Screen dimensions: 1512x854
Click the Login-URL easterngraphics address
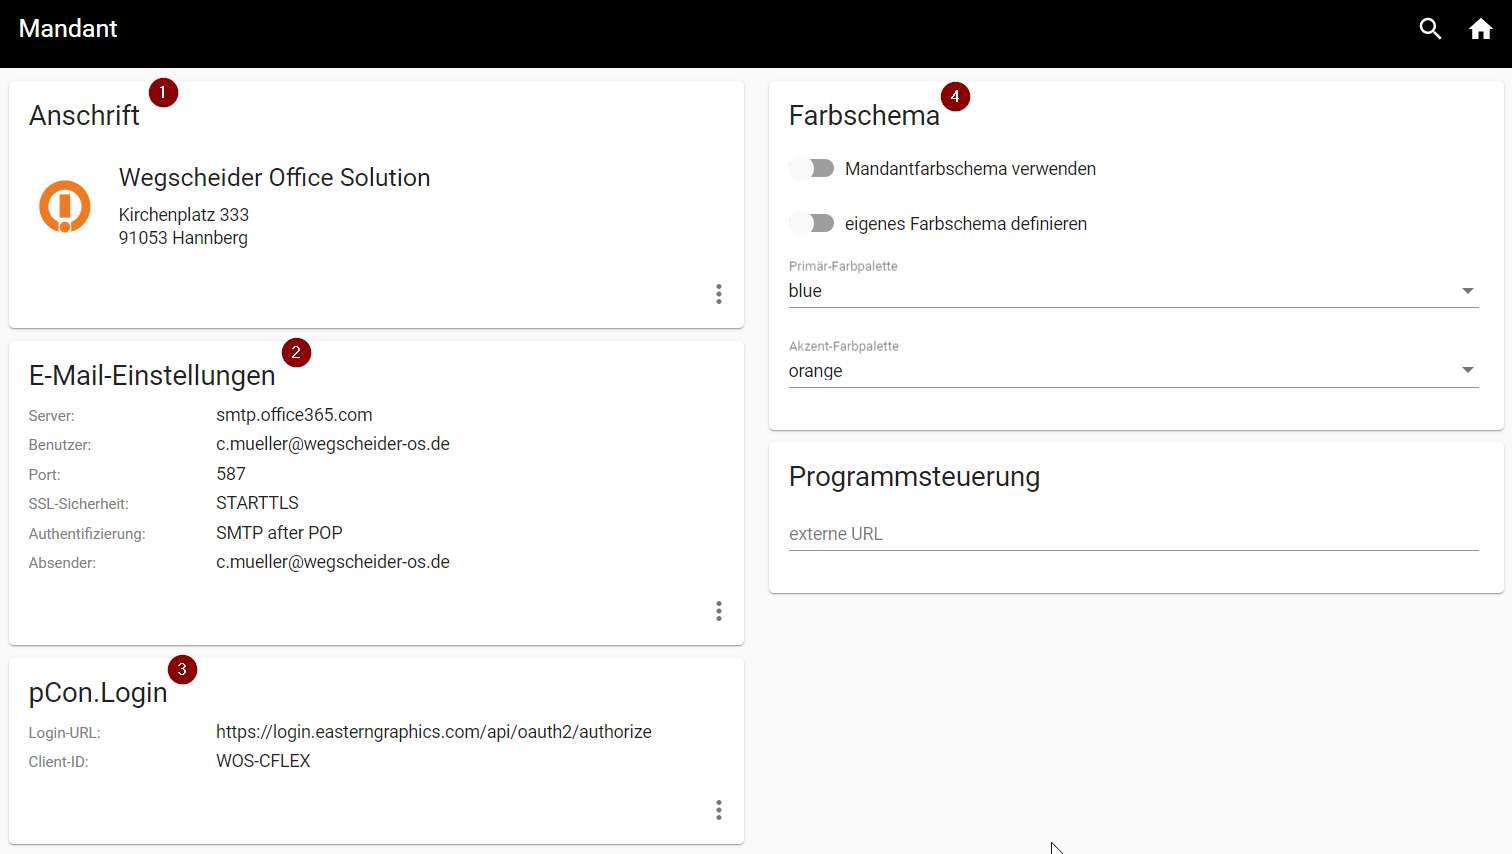tap(434, 732)
